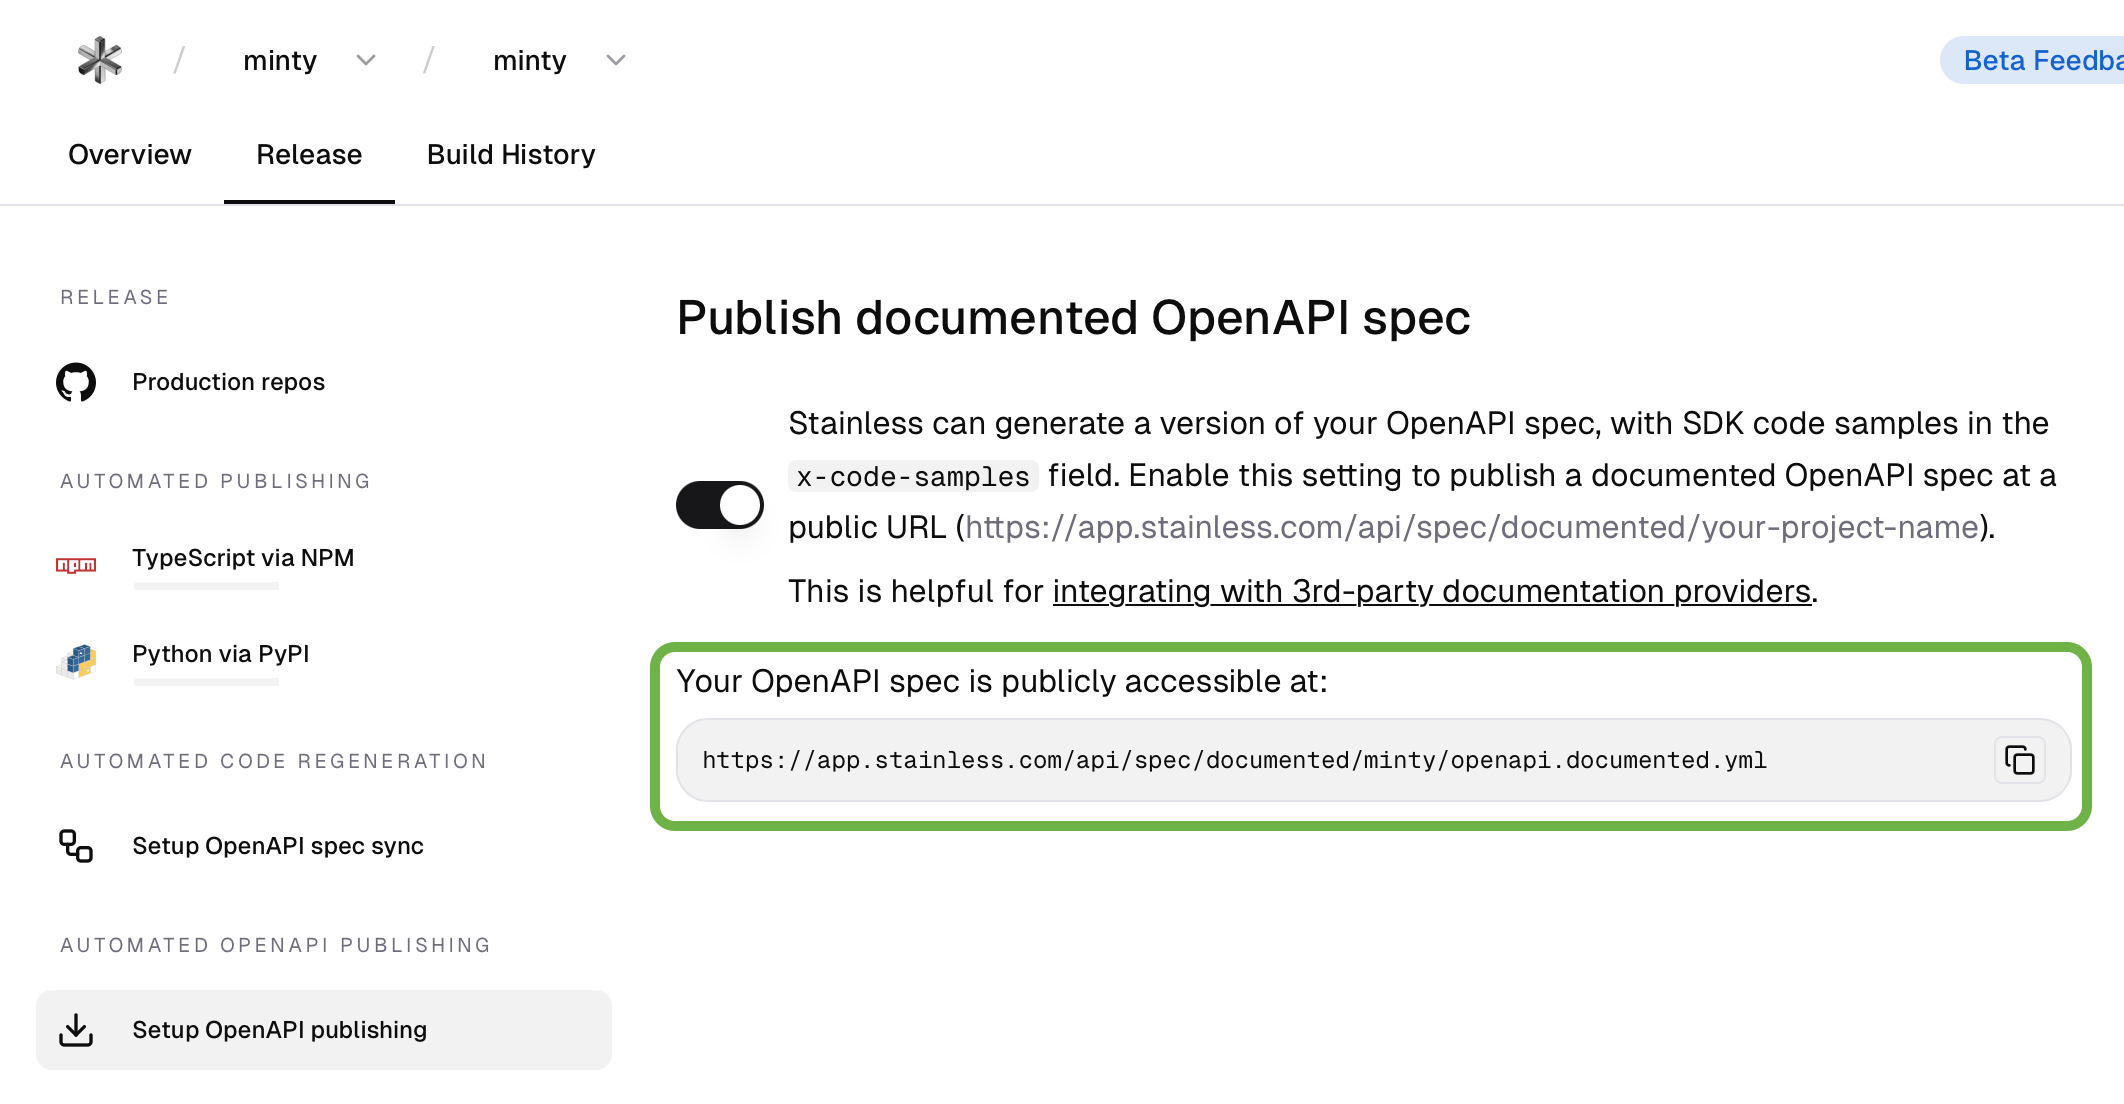Open the 3rd-party documentation providers link
This screenshot has height=1104, width=2124.
click(1432, 591)
